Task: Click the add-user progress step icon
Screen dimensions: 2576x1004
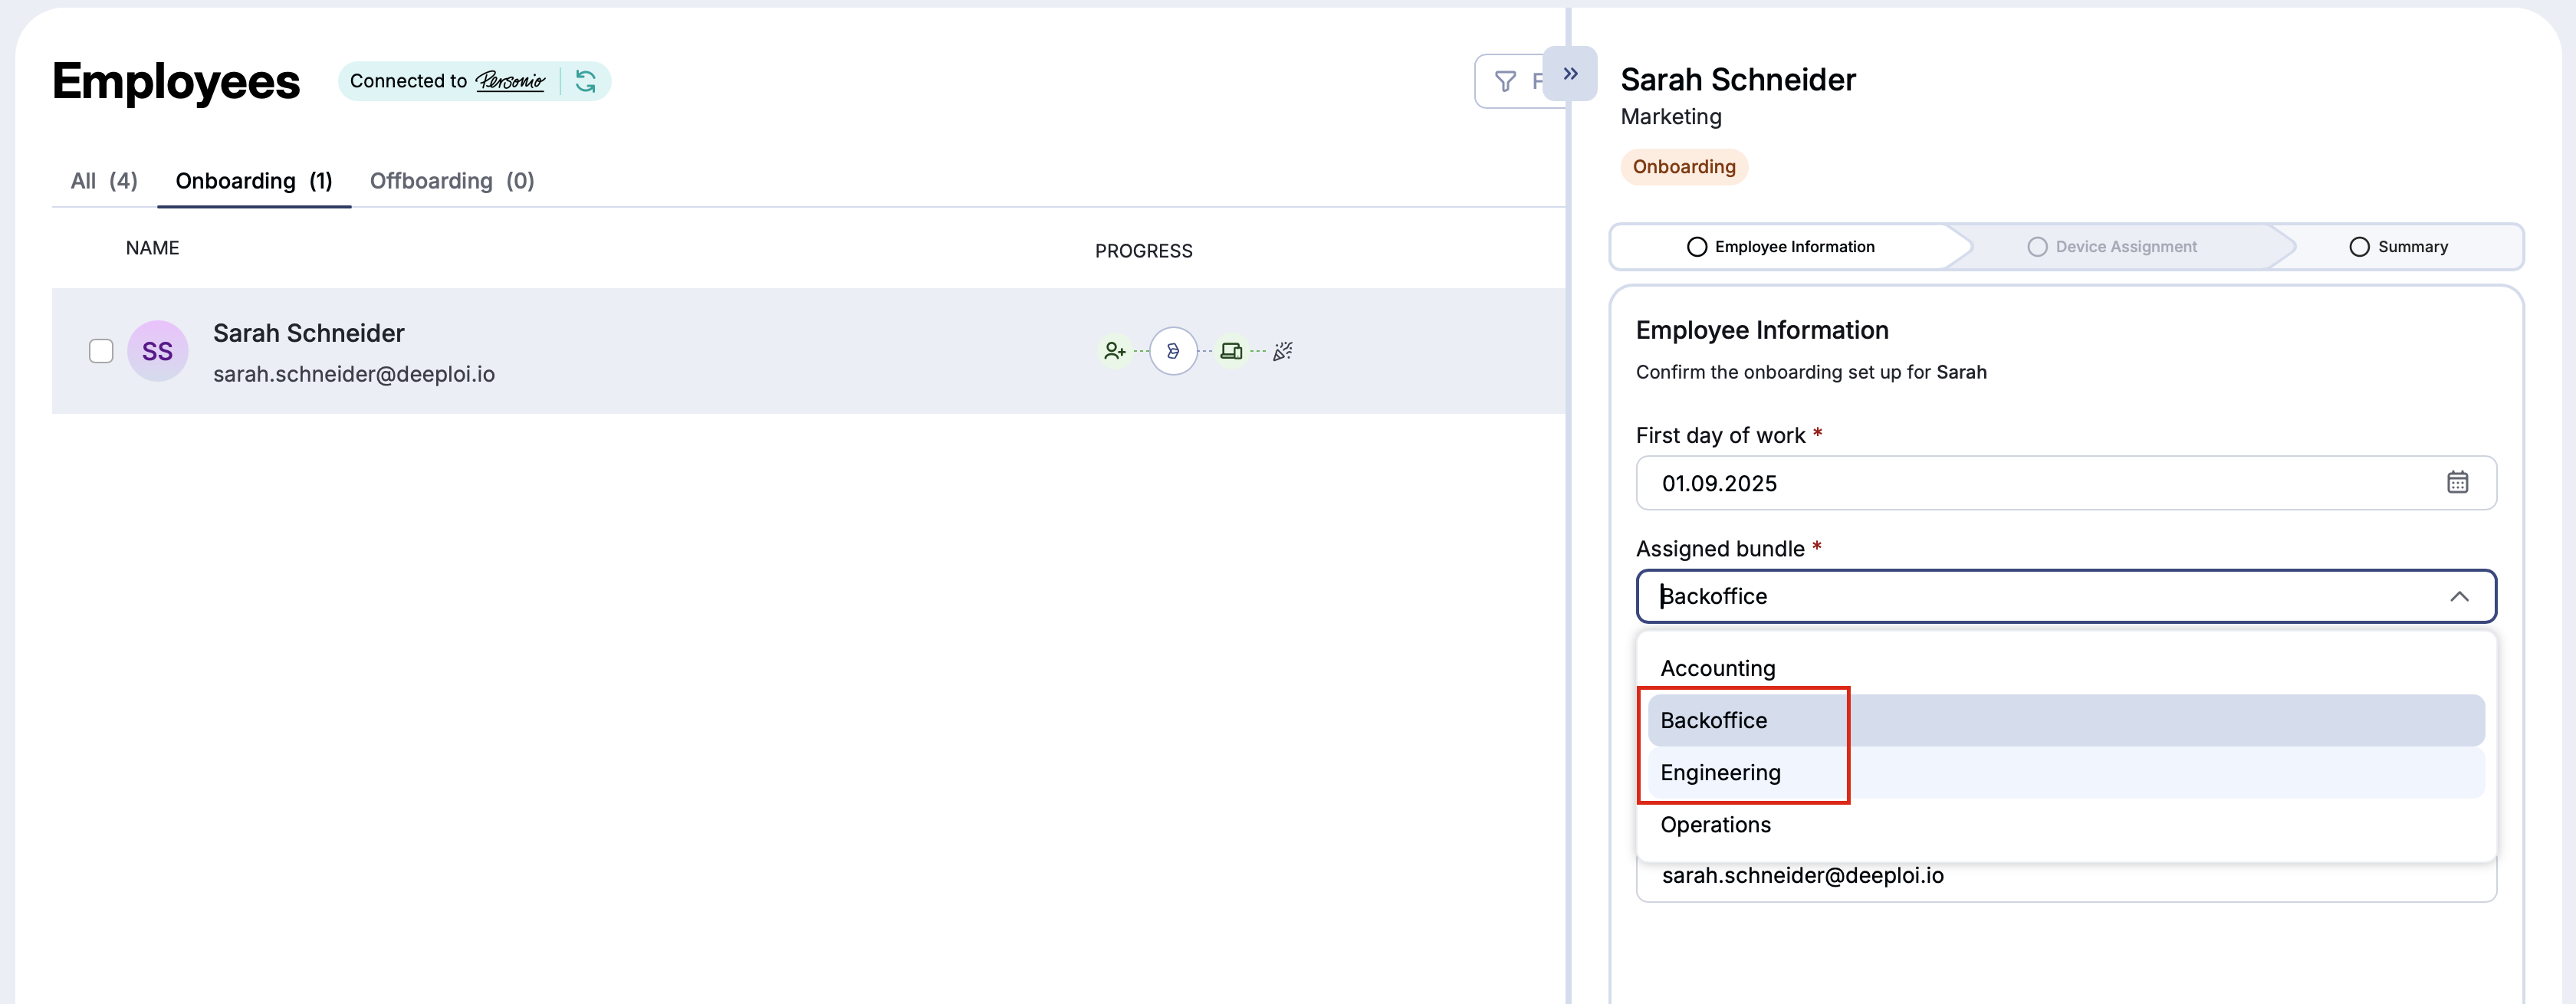Action: [1114, 351]
